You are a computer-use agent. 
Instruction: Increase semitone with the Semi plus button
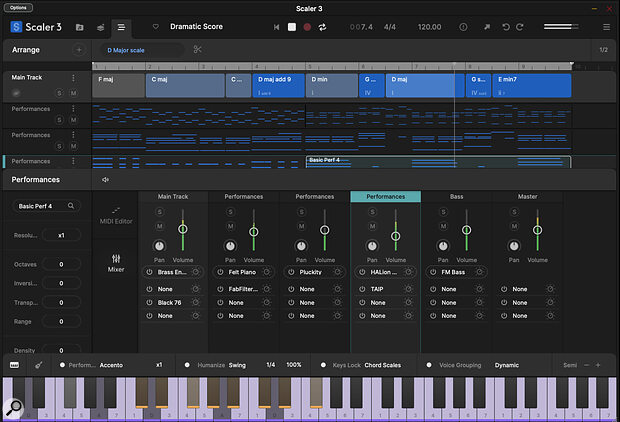(598, 365)
